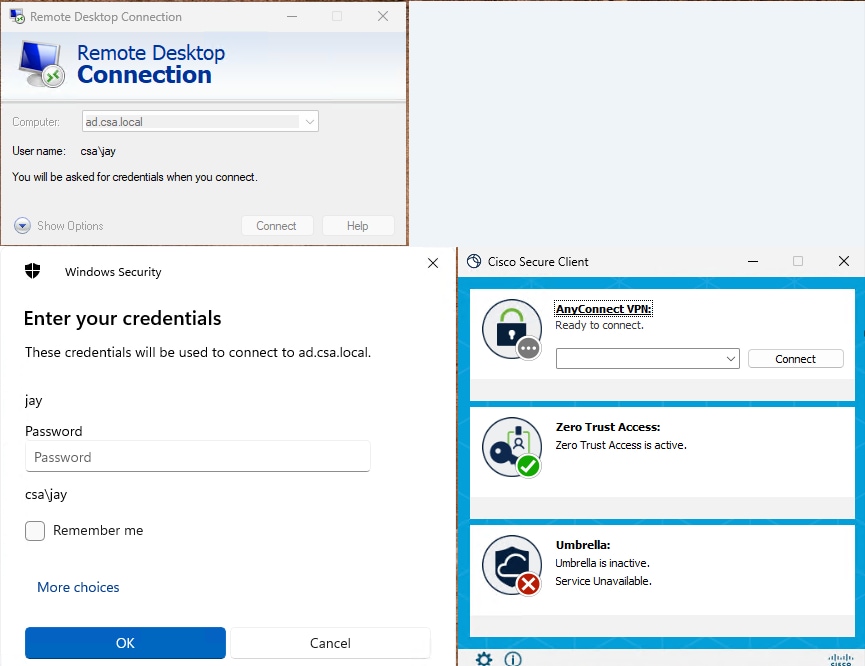Image resolution: width=865 pixels, height=666 pixels.
Task: Click the Zero Trust Access key badge icon
Action: coord(512,447)
